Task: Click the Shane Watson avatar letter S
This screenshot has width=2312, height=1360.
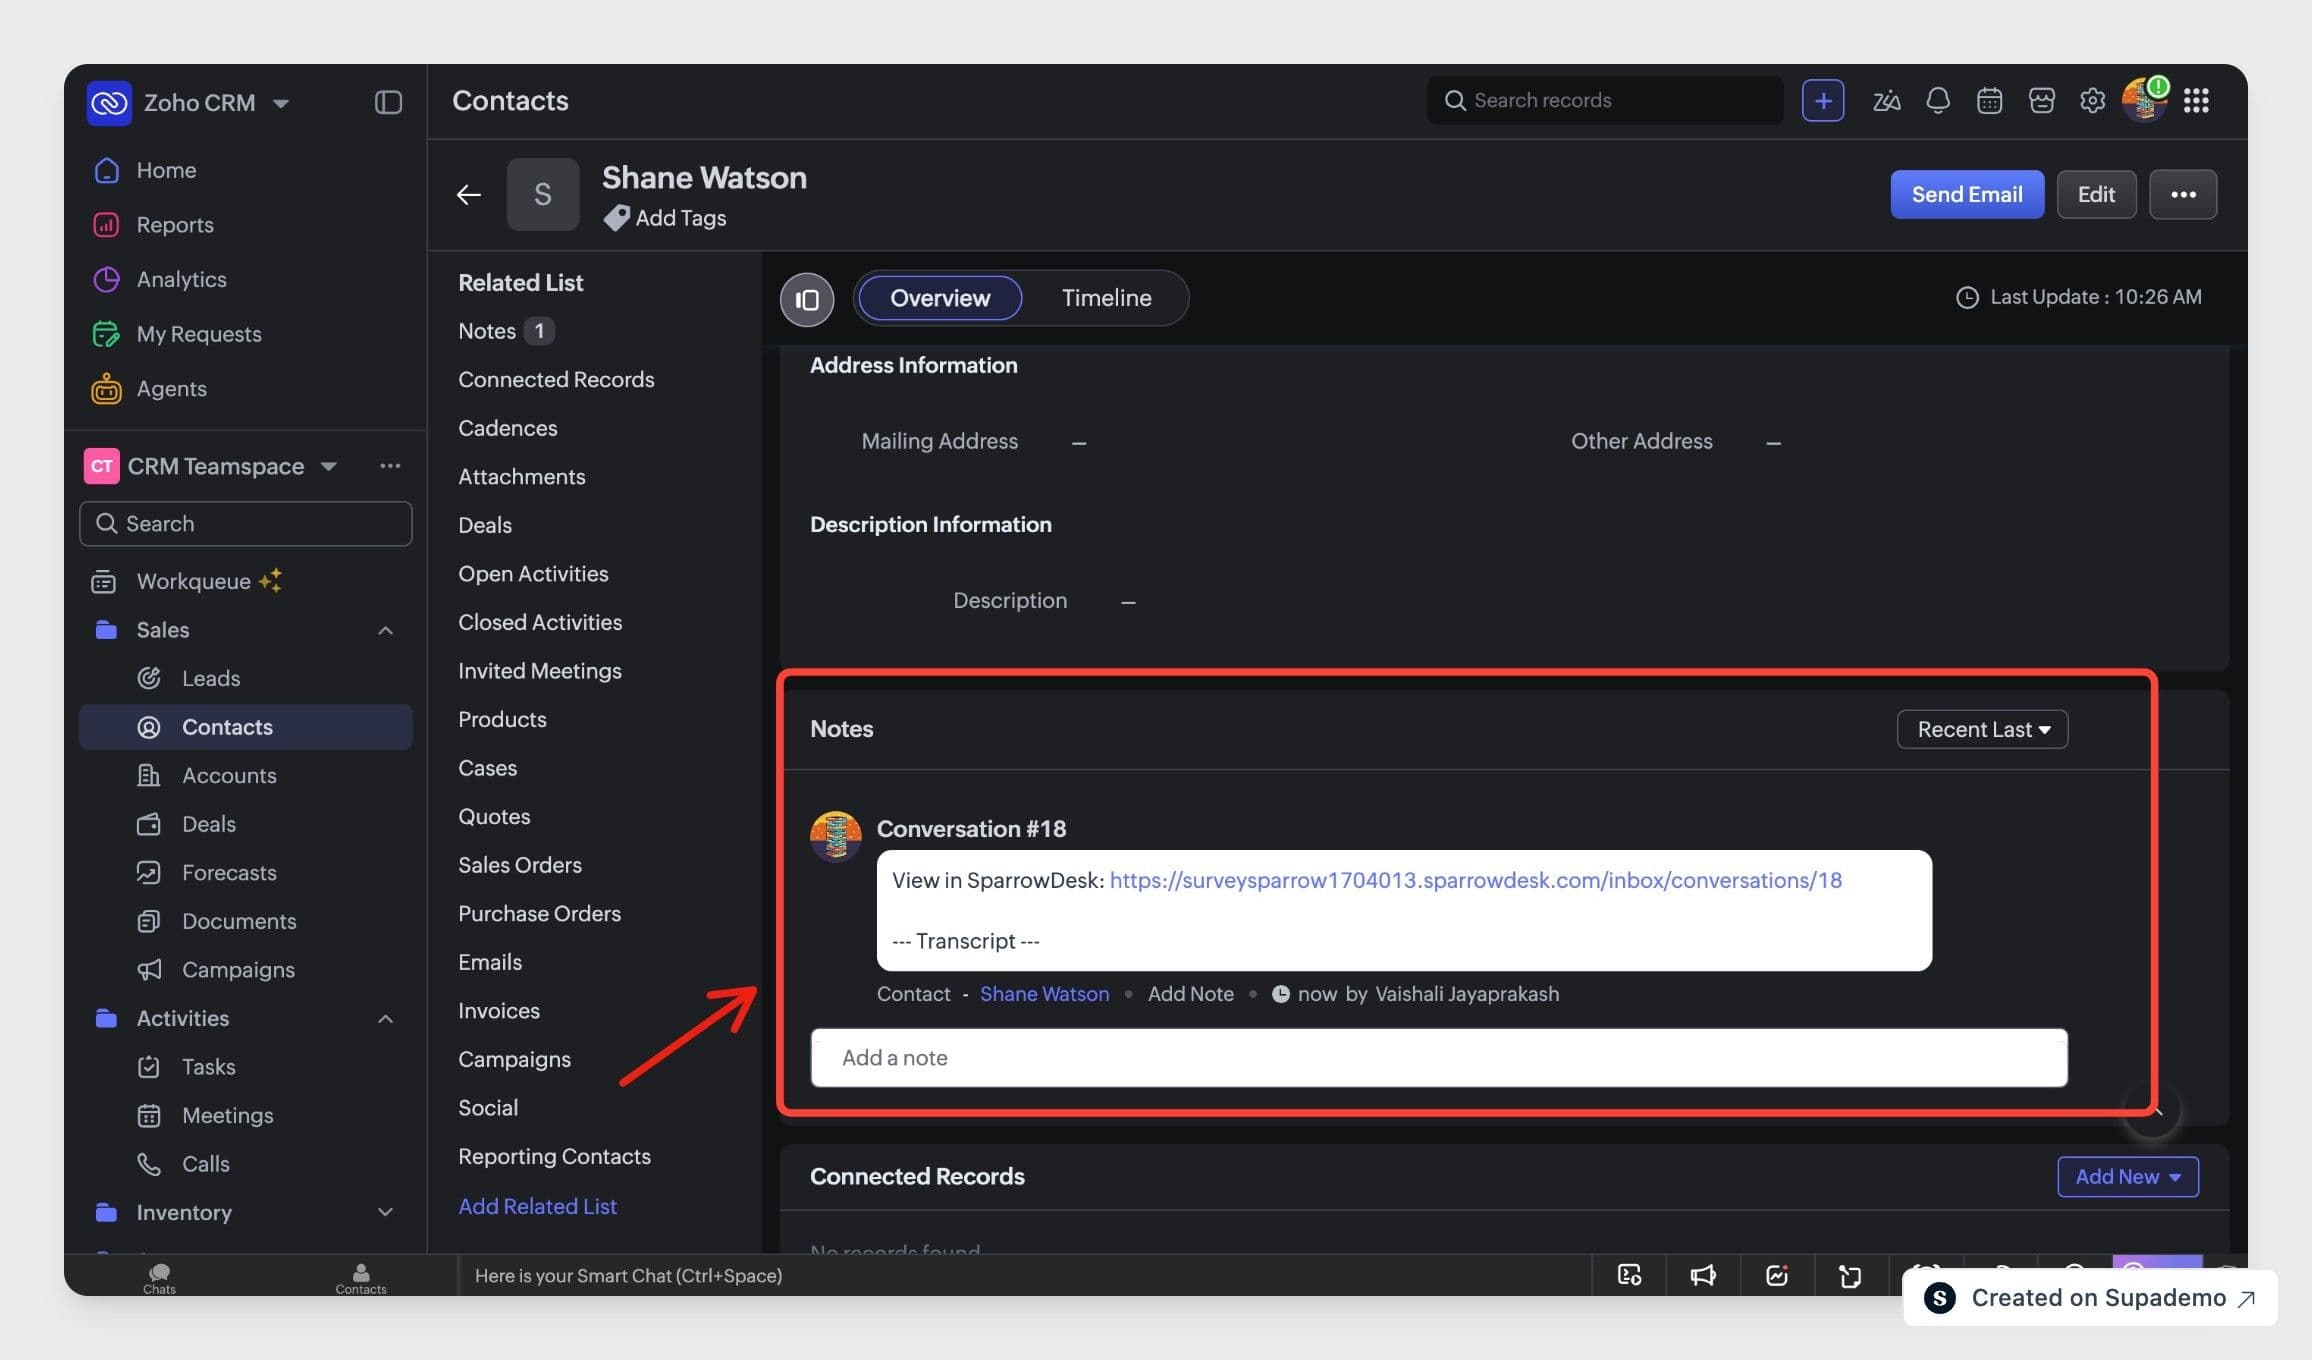Action: coord(543,194)
